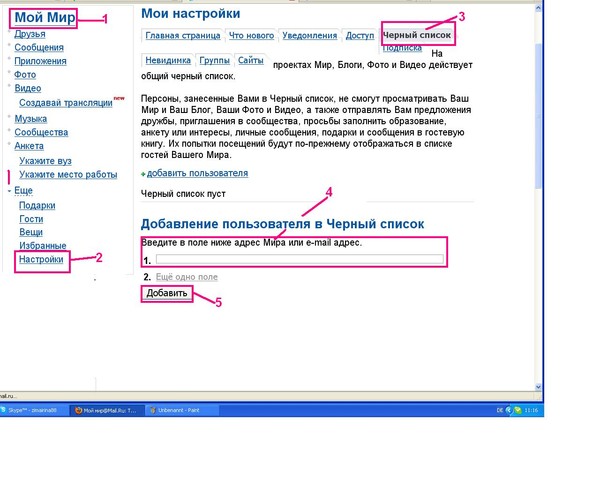Viewport: 600px width, 480px height.
Task: Click heading Добавление пользователя в Черный список
Action: 282,224
